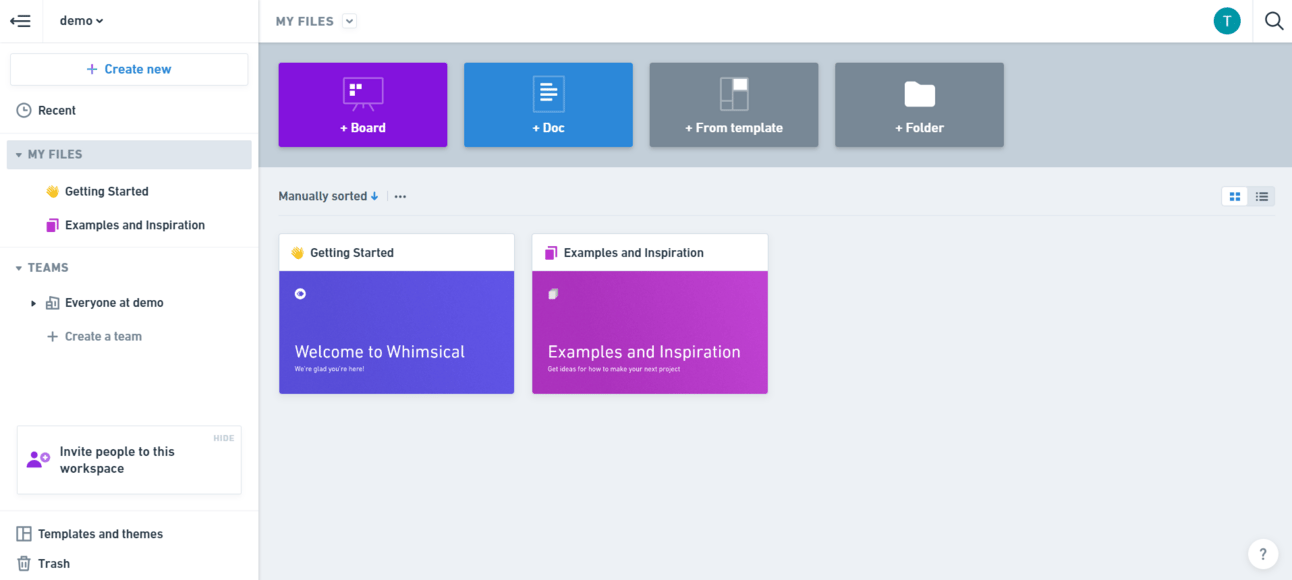Viewport: 1292px width, 580px height.
Task: Create from template
Action: (734, 105)
